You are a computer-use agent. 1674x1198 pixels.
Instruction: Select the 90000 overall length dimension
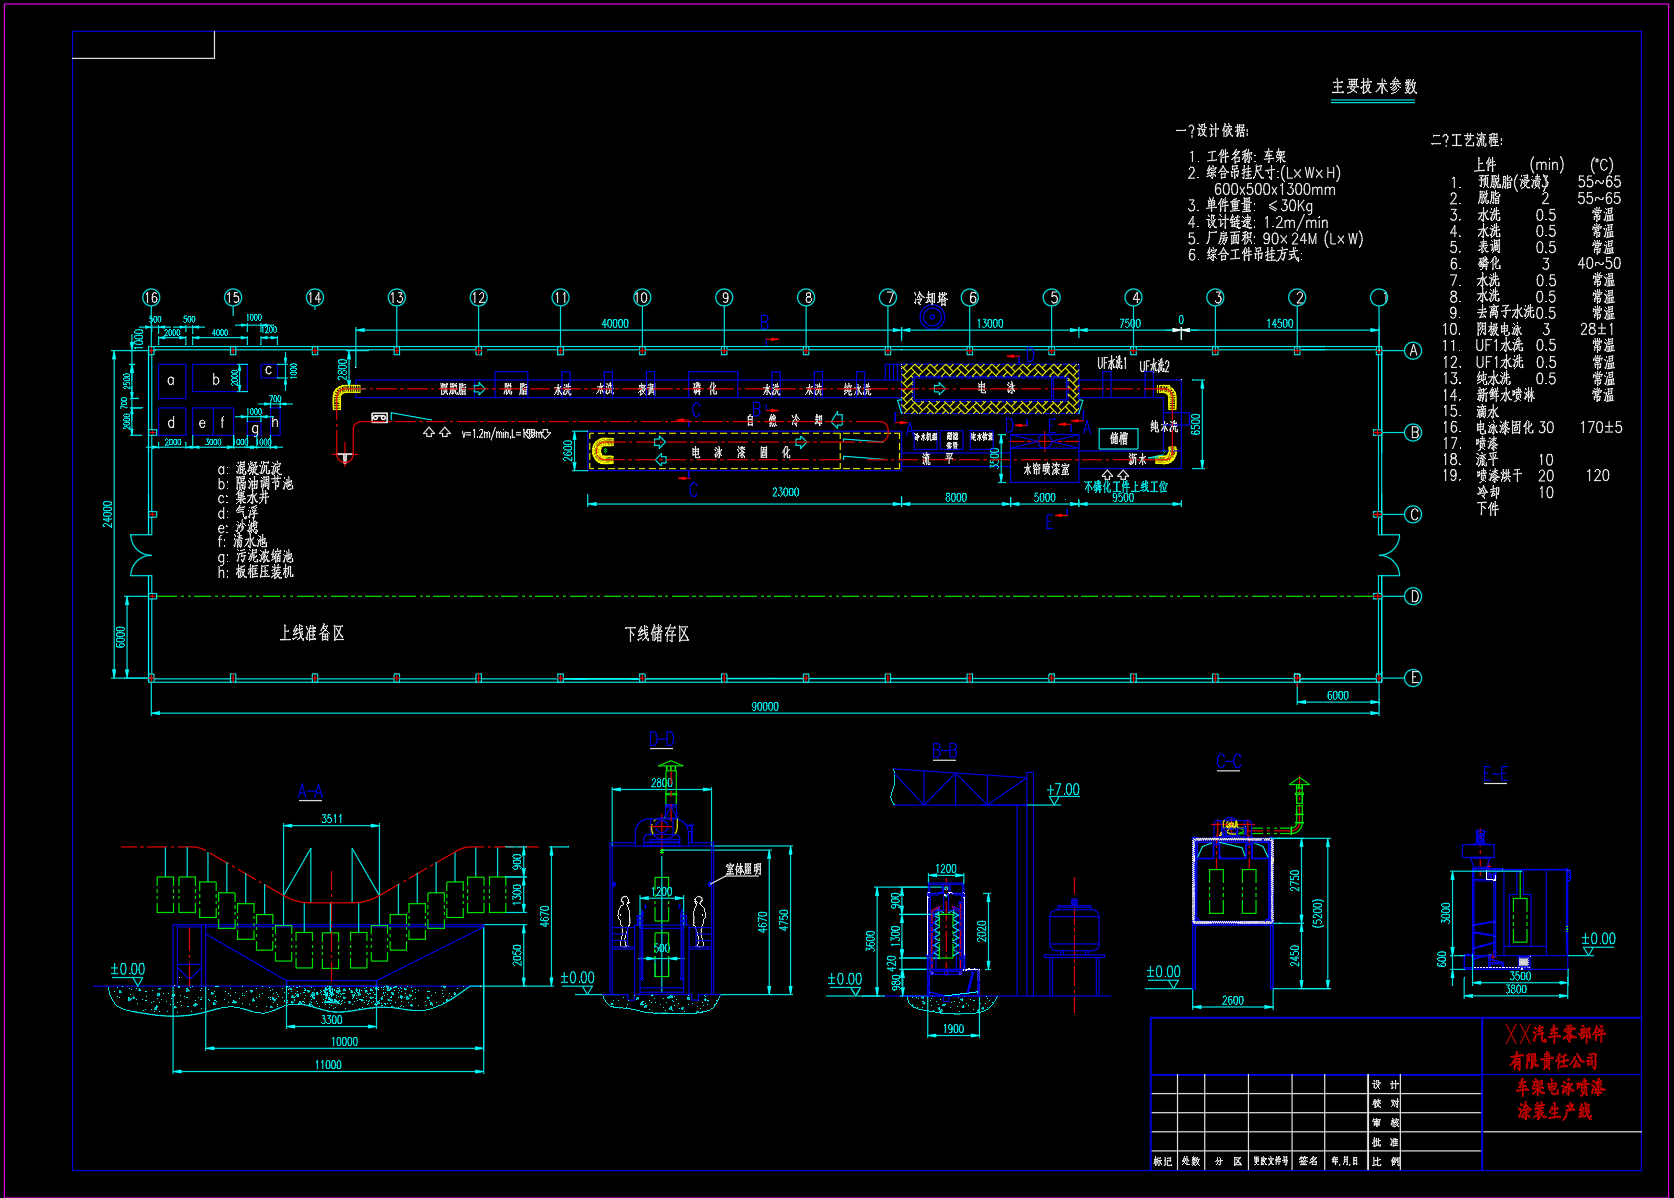click(765, 706)
